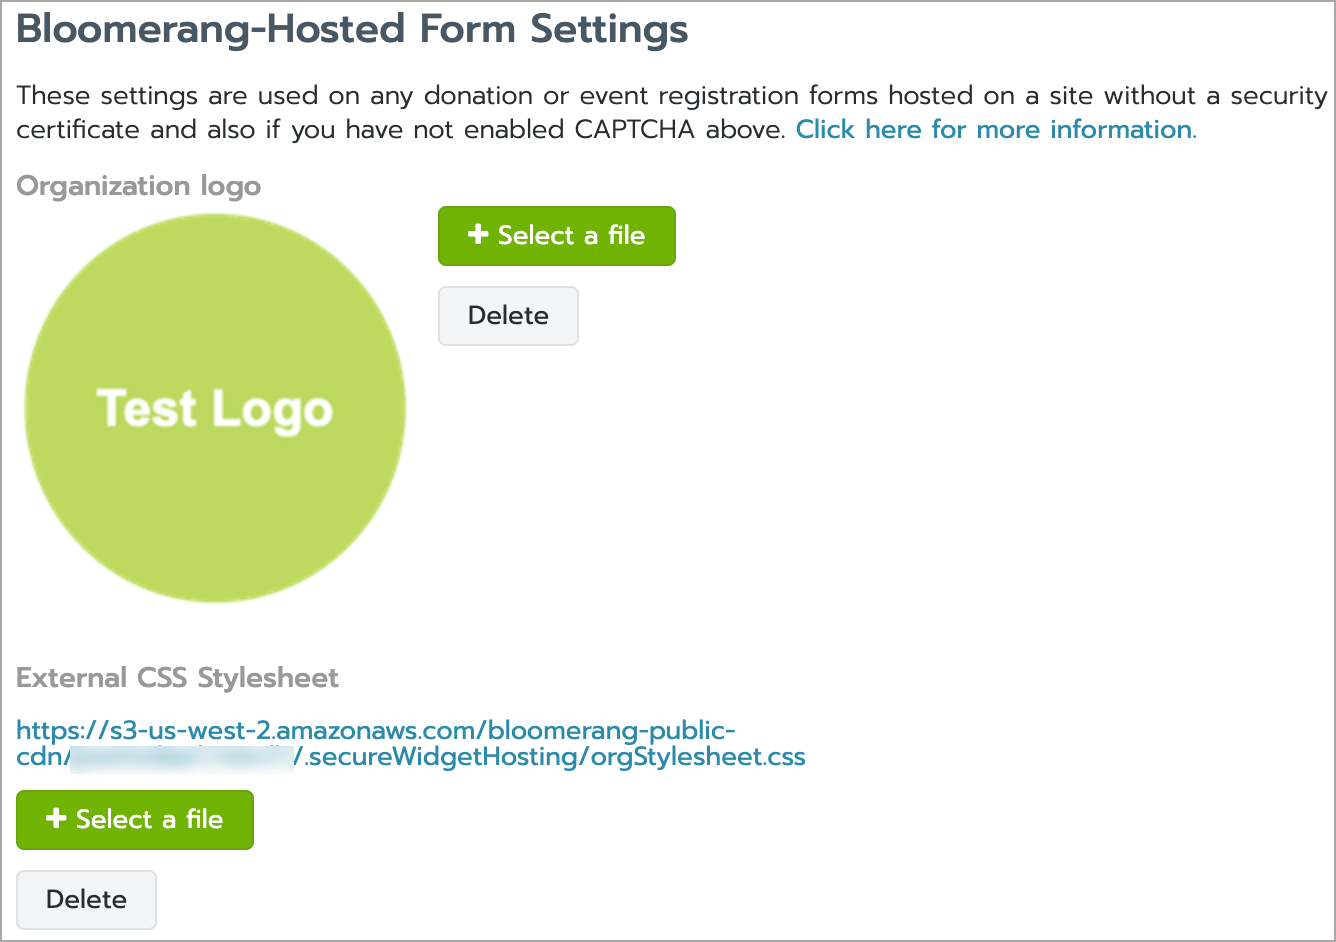The width and height of the screenshot is (1336, 942).
Task: Delete the organization logo
Action: [508, 316]
